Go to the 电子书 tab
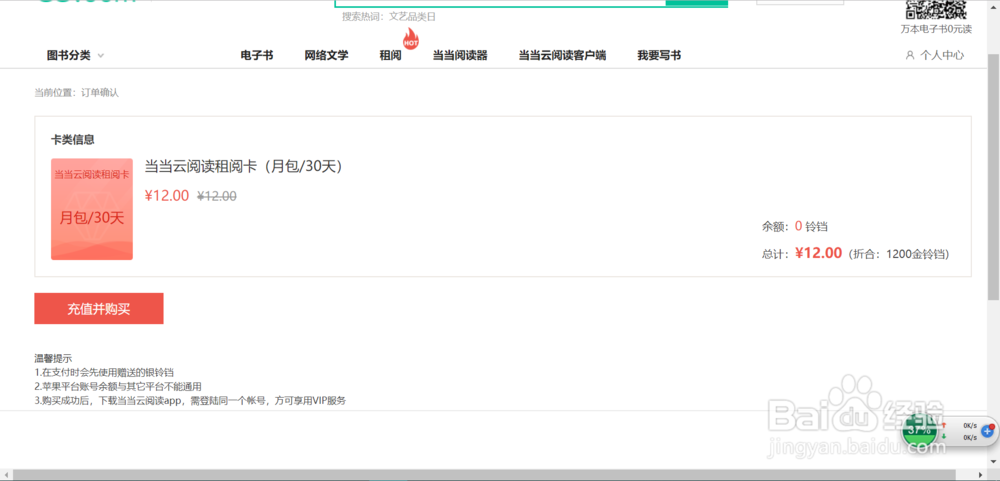 point(256,56)
